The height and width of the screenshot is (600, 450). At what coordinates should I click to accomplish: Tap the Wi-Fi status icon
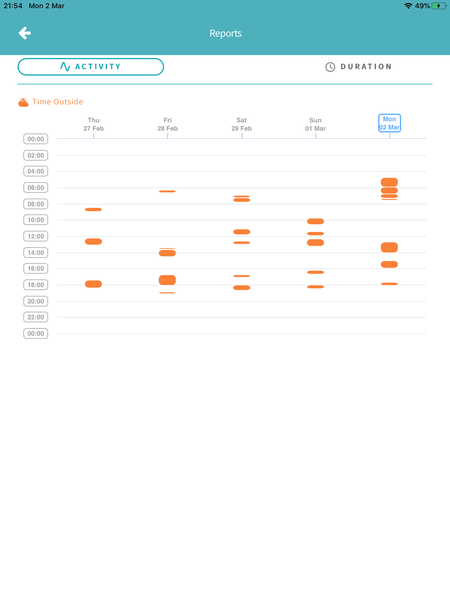tap(408, 6)
